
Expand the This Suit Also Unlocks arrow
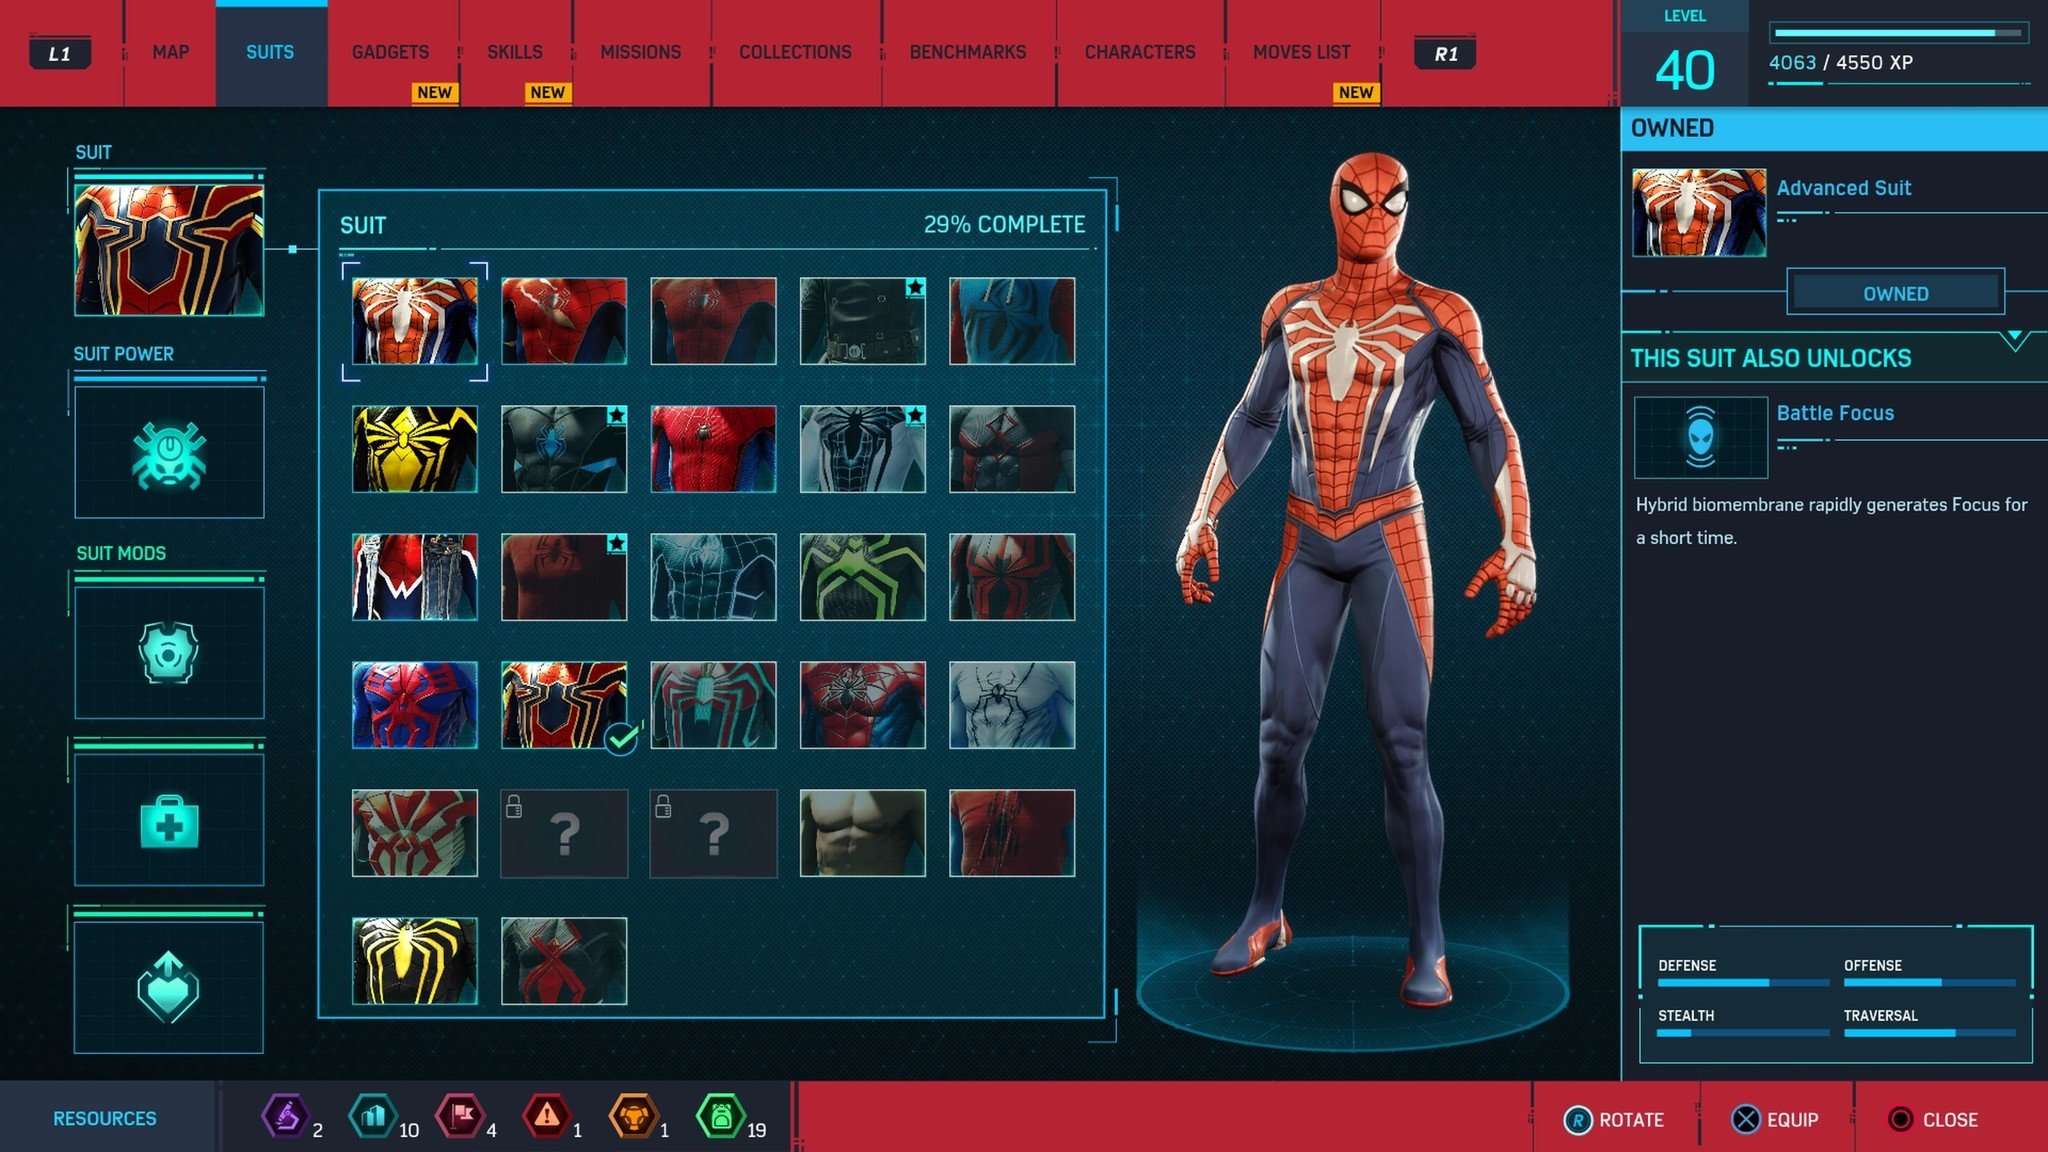[2015, 340]
